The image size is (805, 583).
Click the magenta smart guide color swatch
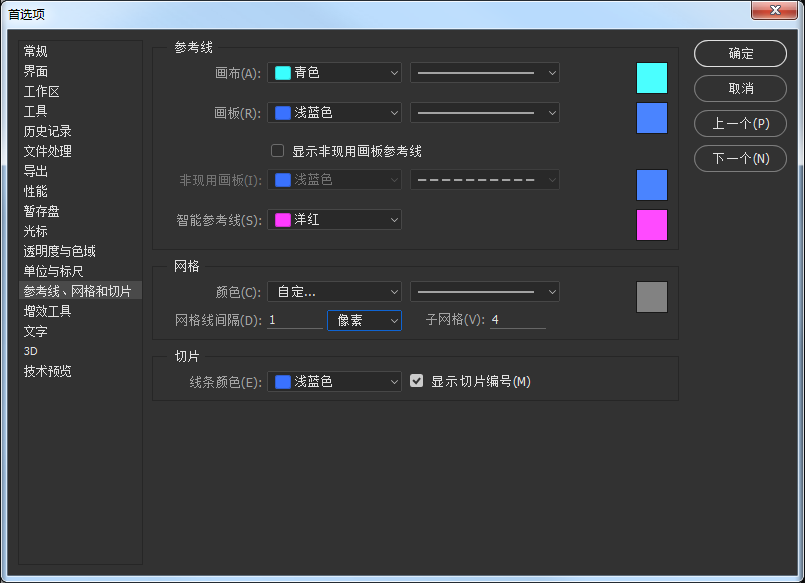tap(652, 225)
